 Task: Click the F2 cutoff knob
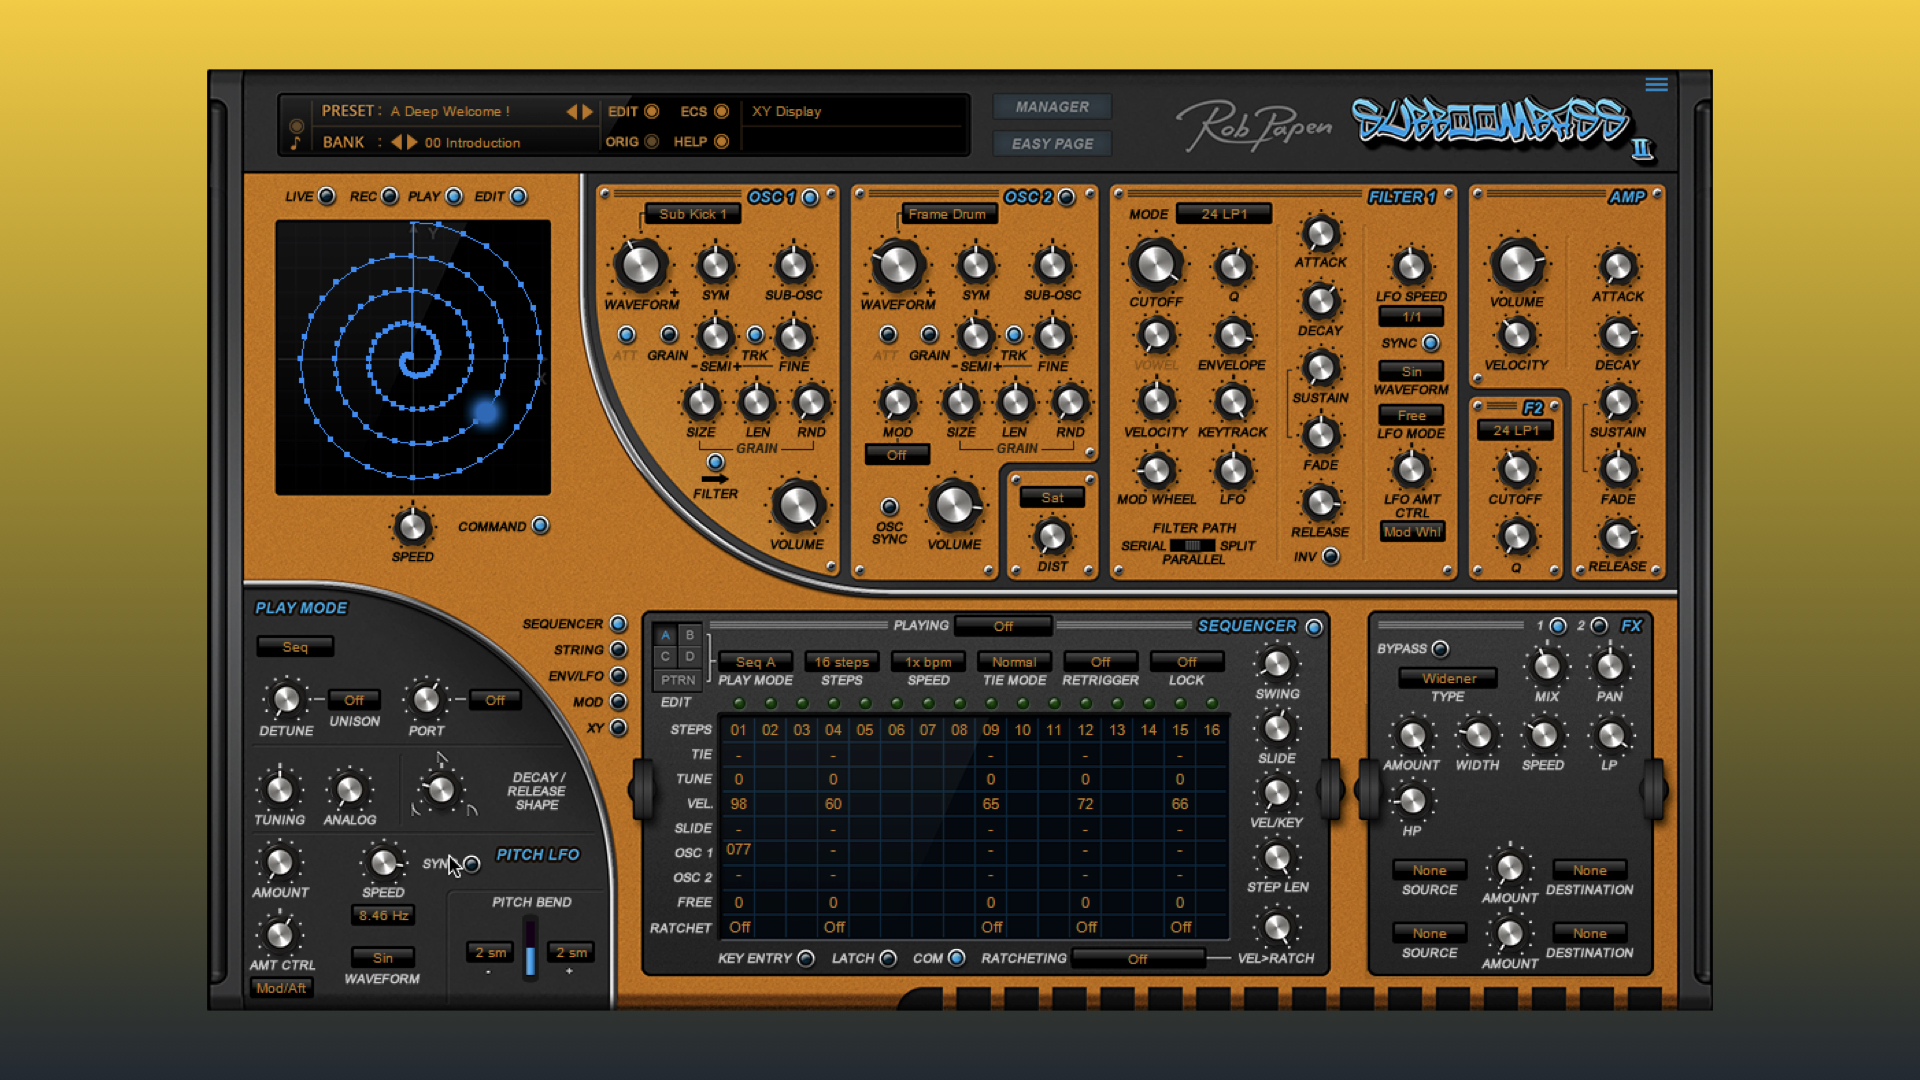pyautogui.click(x=1516, y=469)
